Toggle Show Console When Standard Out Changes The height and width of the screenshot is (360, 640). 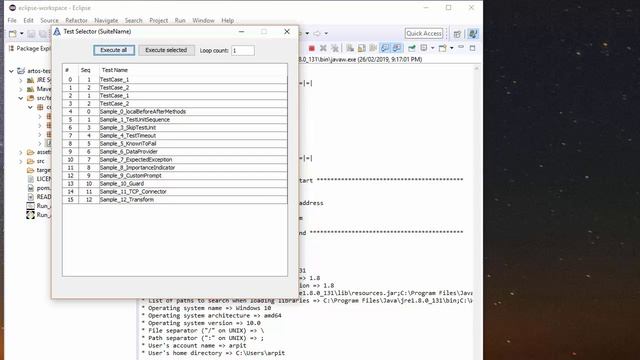(384, 48)
